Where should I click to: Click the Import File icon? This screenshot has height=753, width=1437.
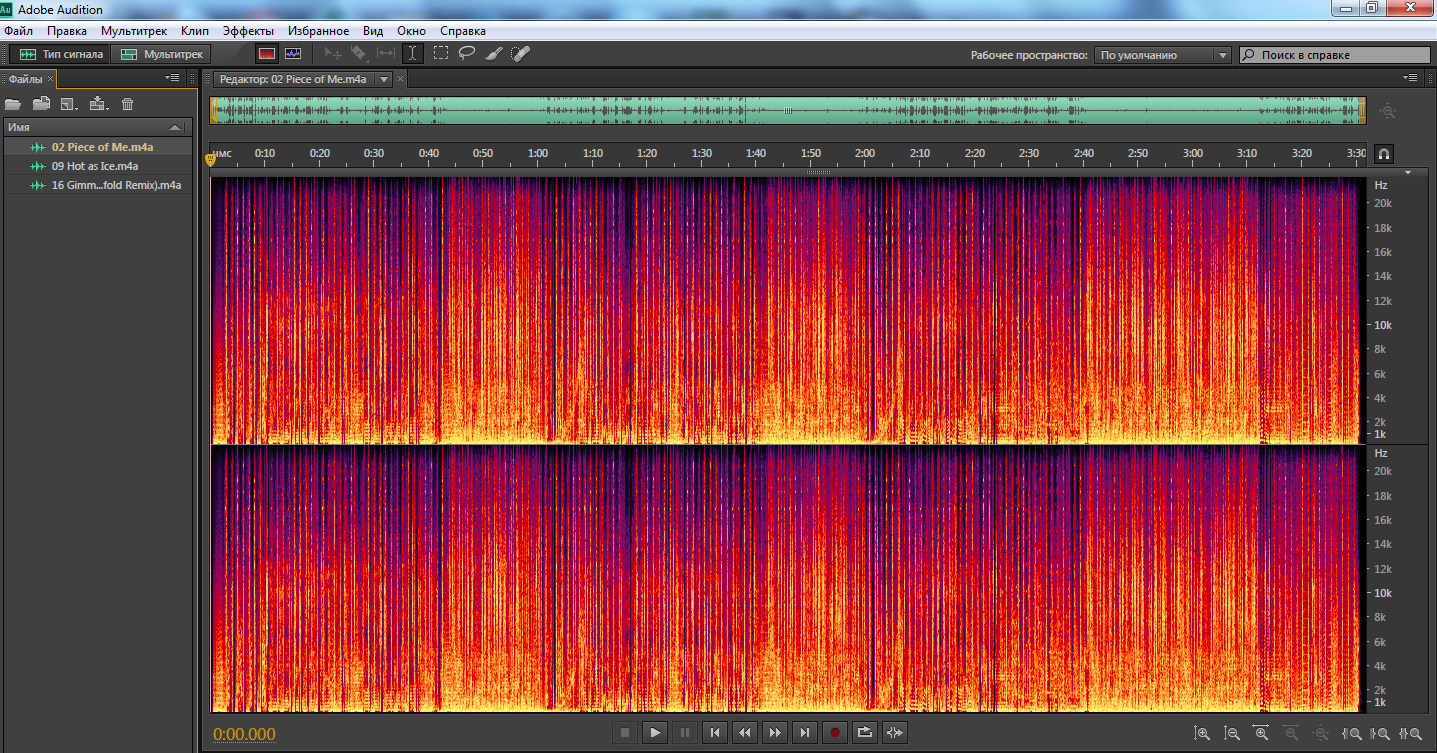41,104
